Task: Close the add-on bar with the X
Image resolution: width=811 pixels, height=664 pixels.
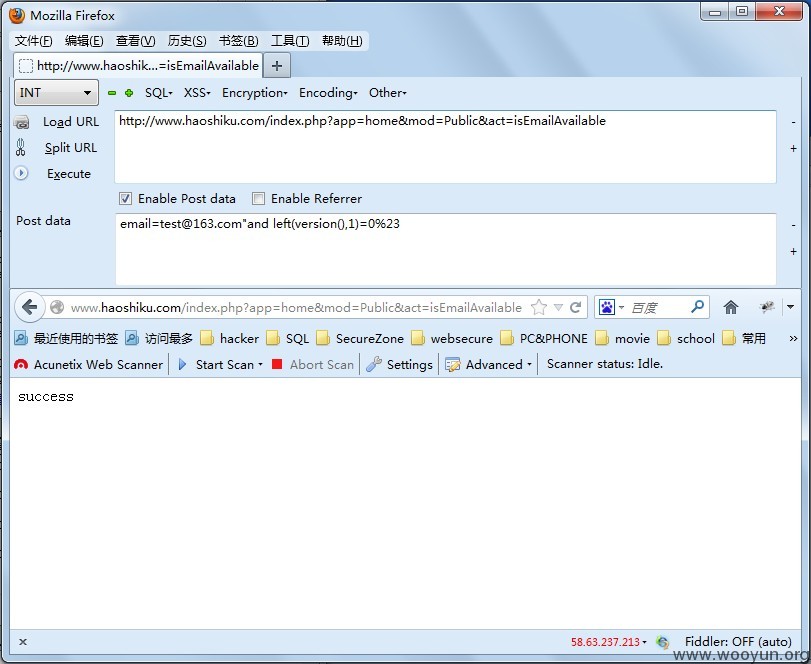Action: point(23,642)
